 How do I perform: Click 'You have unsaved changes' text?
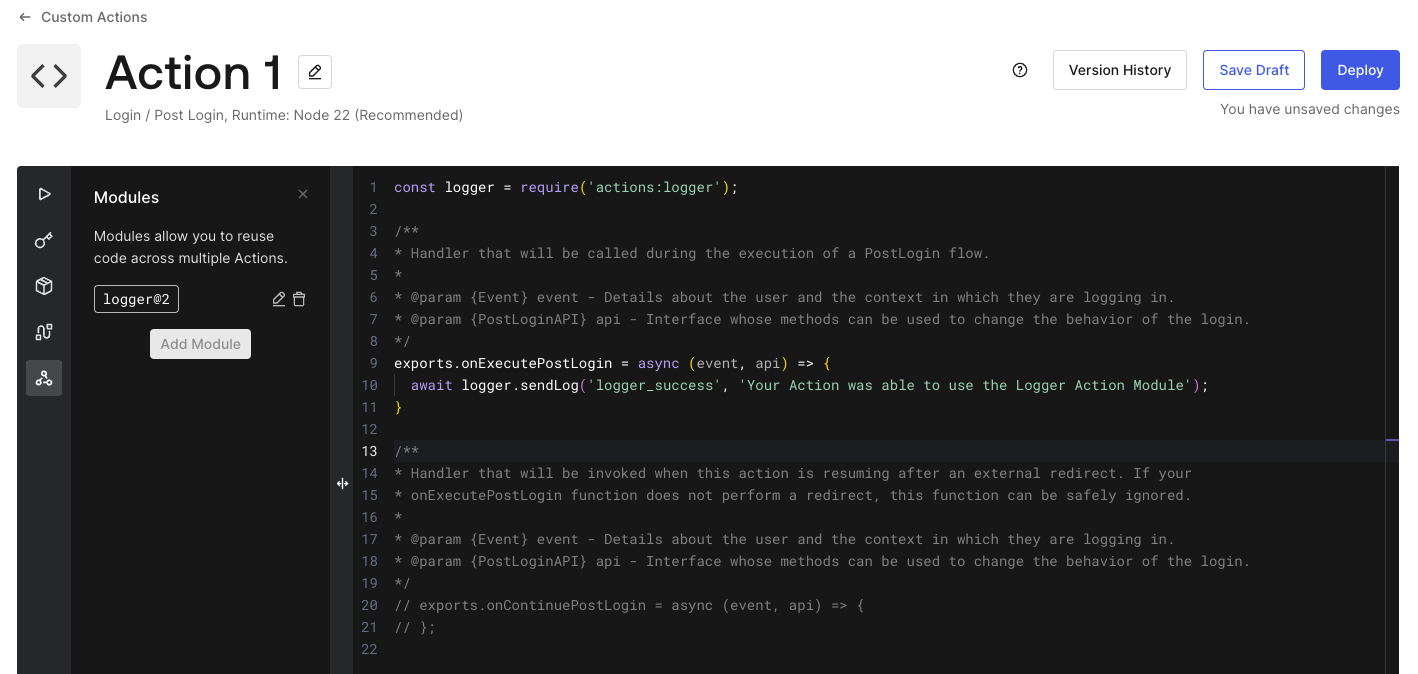point(1310,109)
